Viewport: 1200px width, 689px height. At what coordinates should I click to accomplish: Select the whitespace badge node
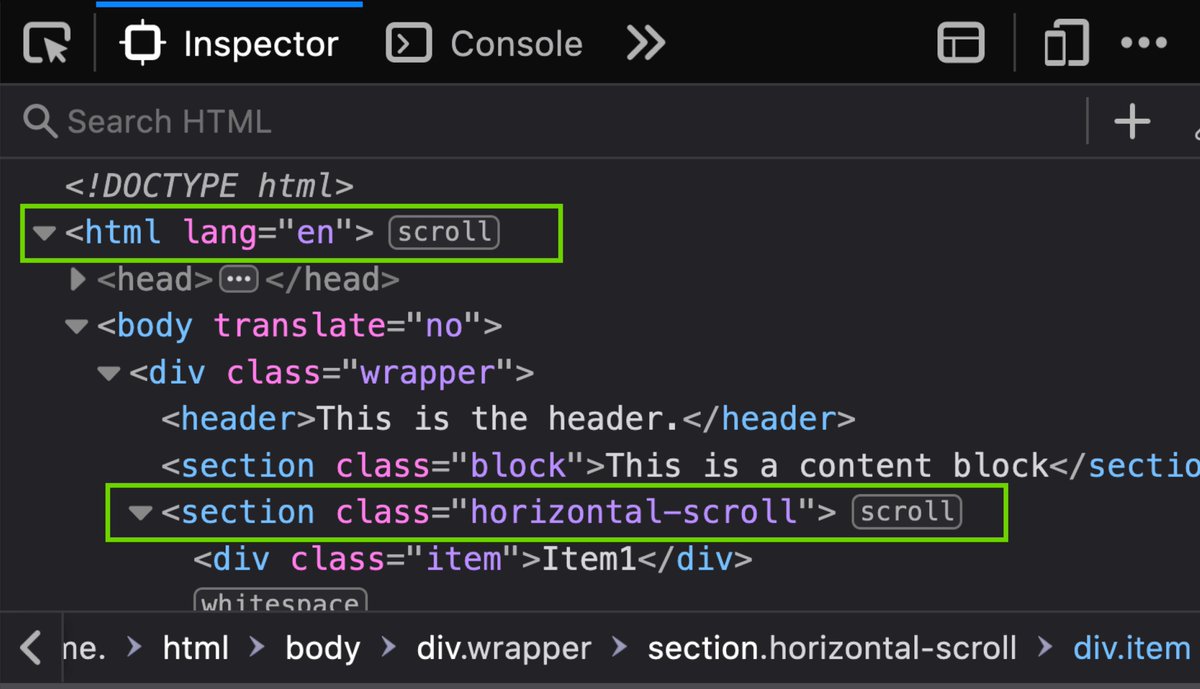click(x=280, y=602)
